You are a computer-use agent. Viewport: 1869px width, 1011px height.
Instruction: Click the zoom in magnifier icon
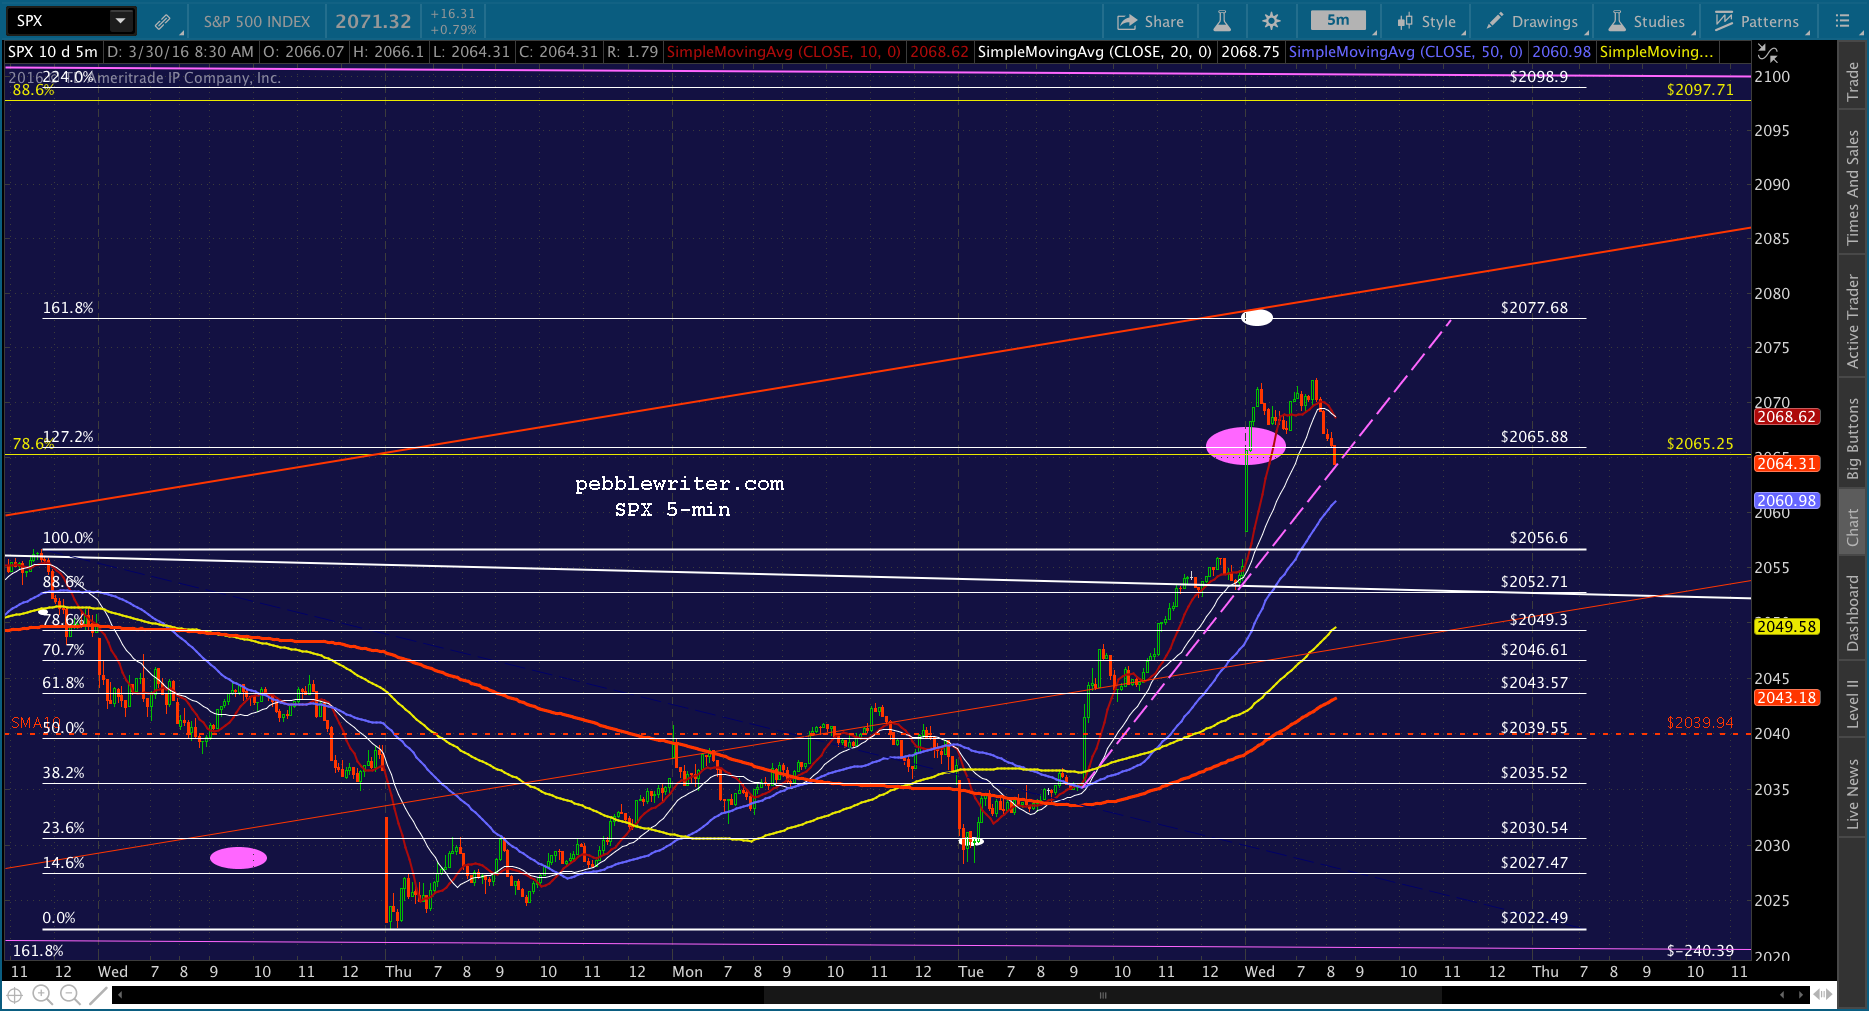pyautogui.click(x=42, y=995)
